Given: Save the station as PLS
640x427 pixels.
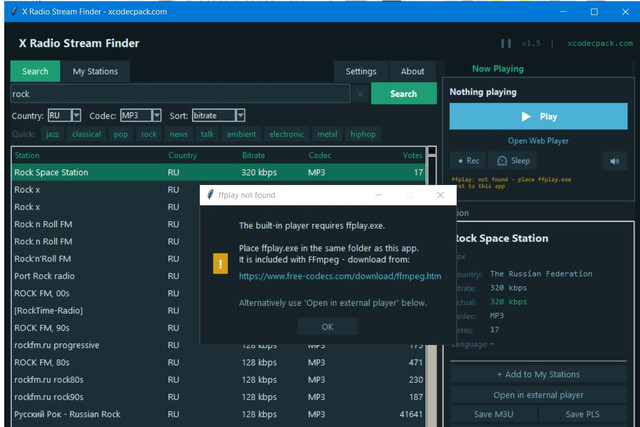Looking at the screenshot, I should (x=582, y=414).
